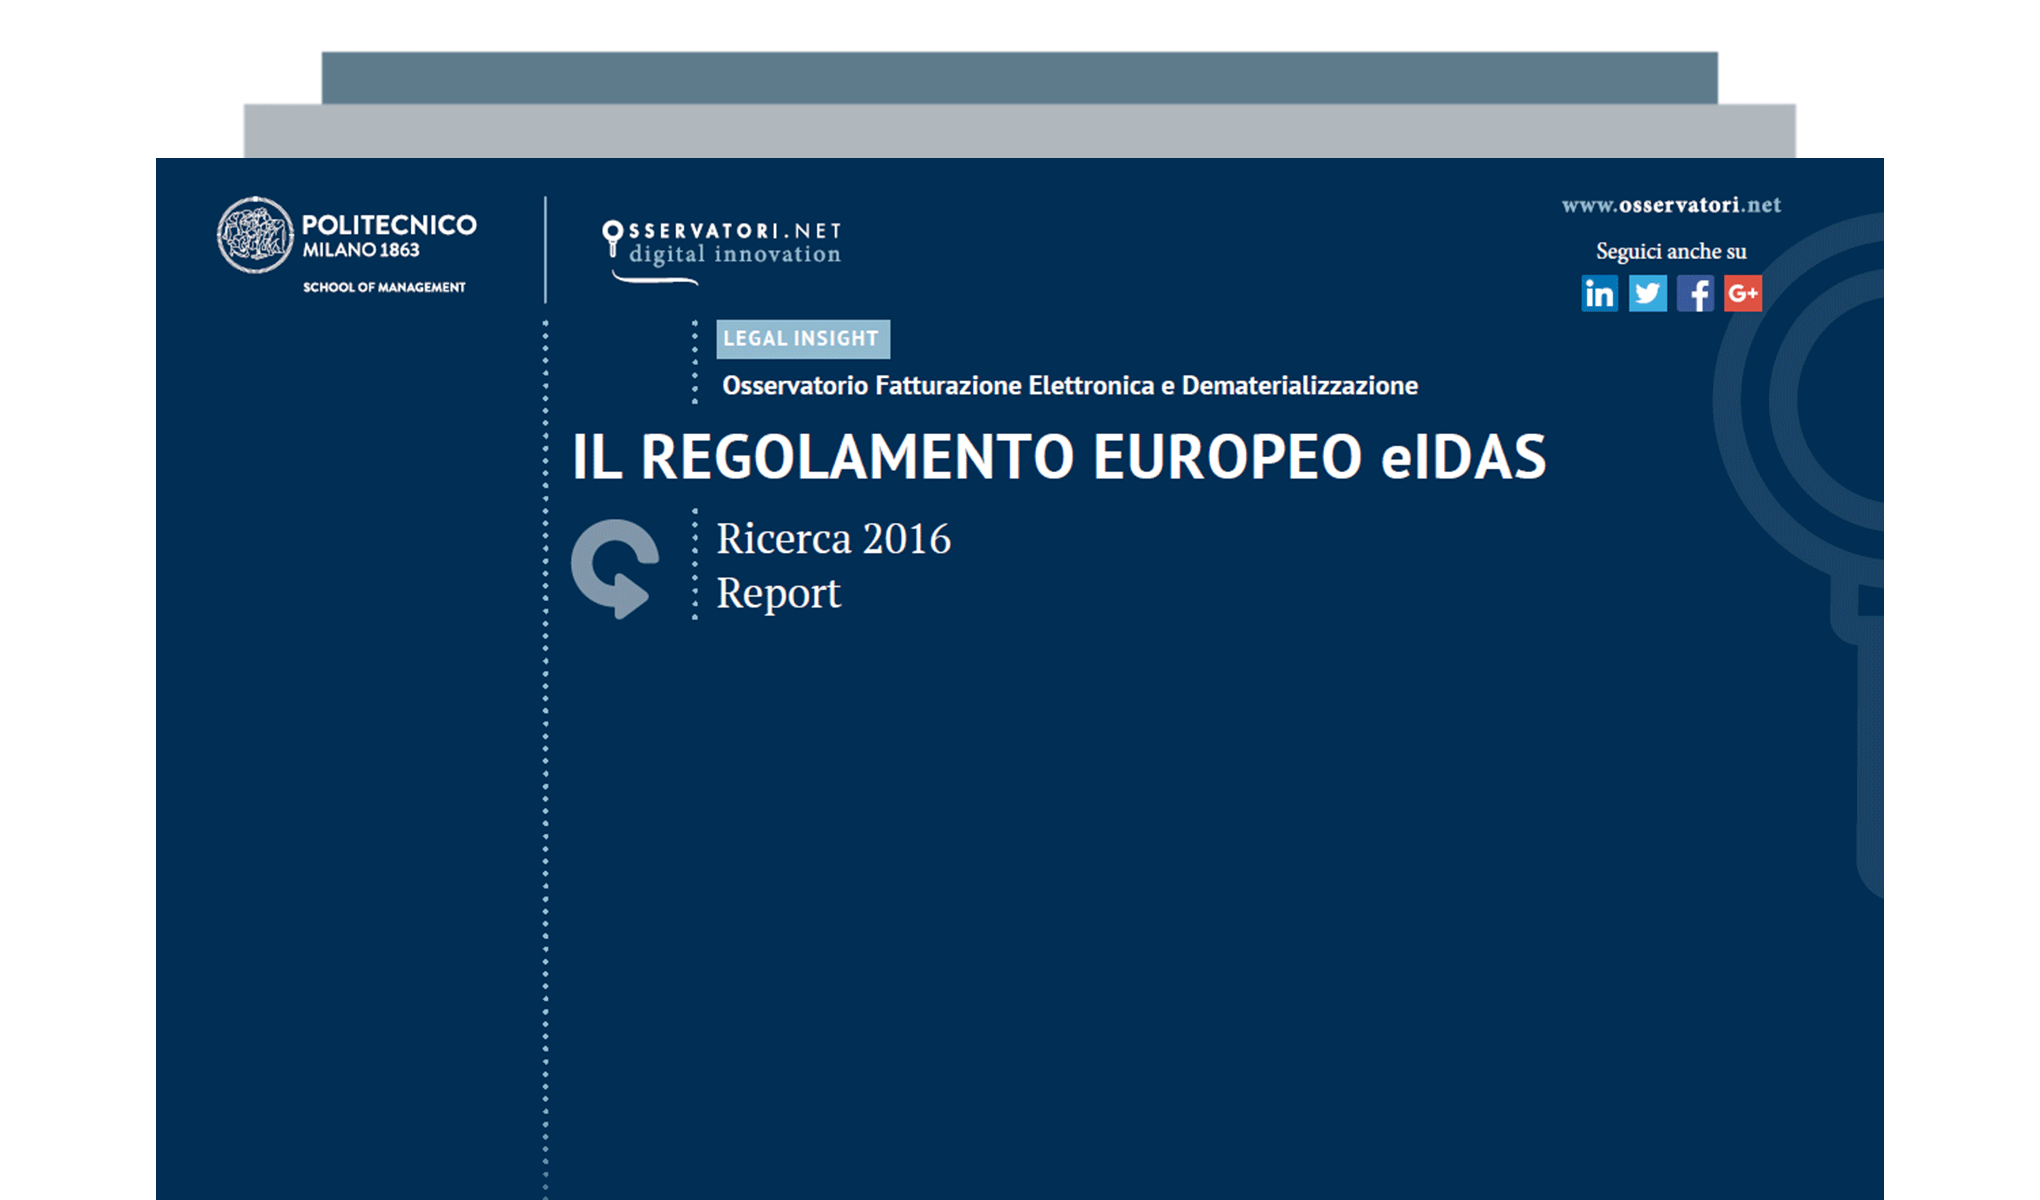Toggle visibility of the Report subtitle

tap(778, 592)
